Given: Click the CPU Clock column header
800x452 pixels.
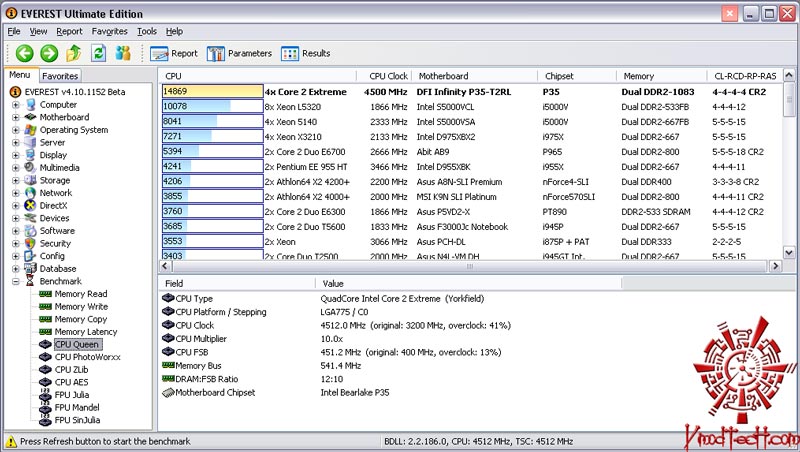Looking at the screenshot, I should coord(388,76).
